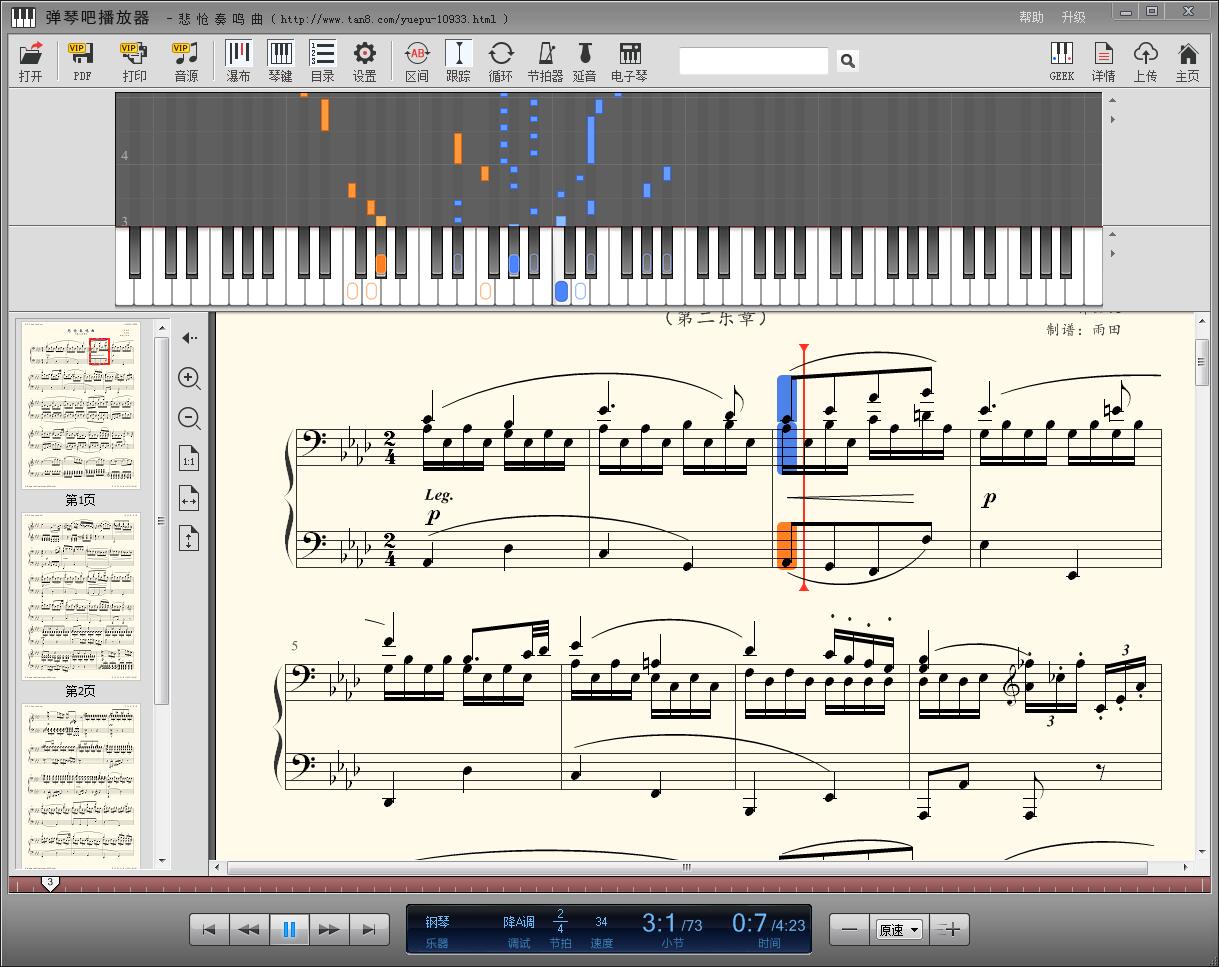Enable 区间 A-B section selection
The height and width of the screenshot is (967, 1219).
[417, 61]
